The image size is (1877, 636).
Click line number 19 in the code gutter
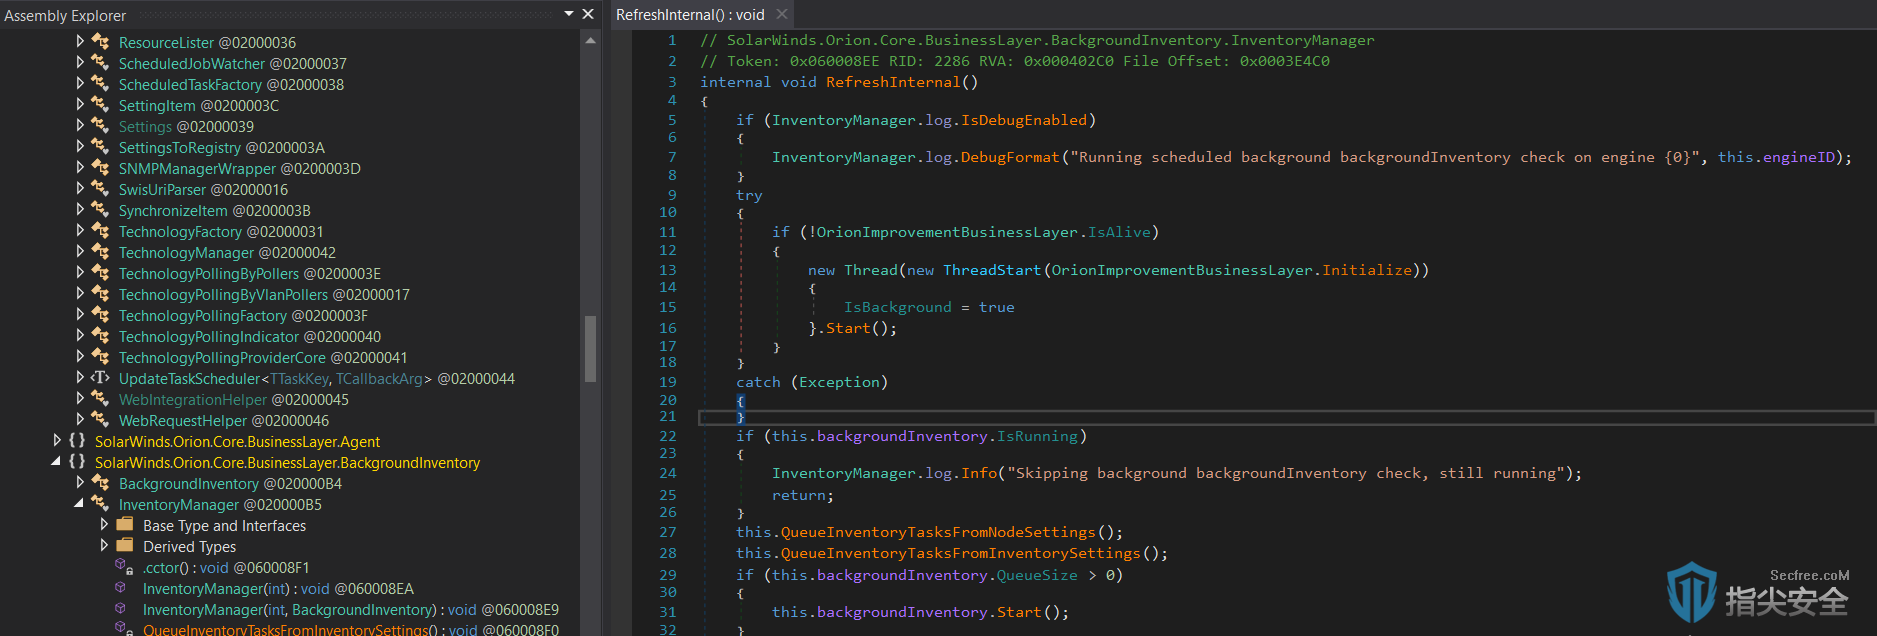pyautogui.click(x=668, y=382)
